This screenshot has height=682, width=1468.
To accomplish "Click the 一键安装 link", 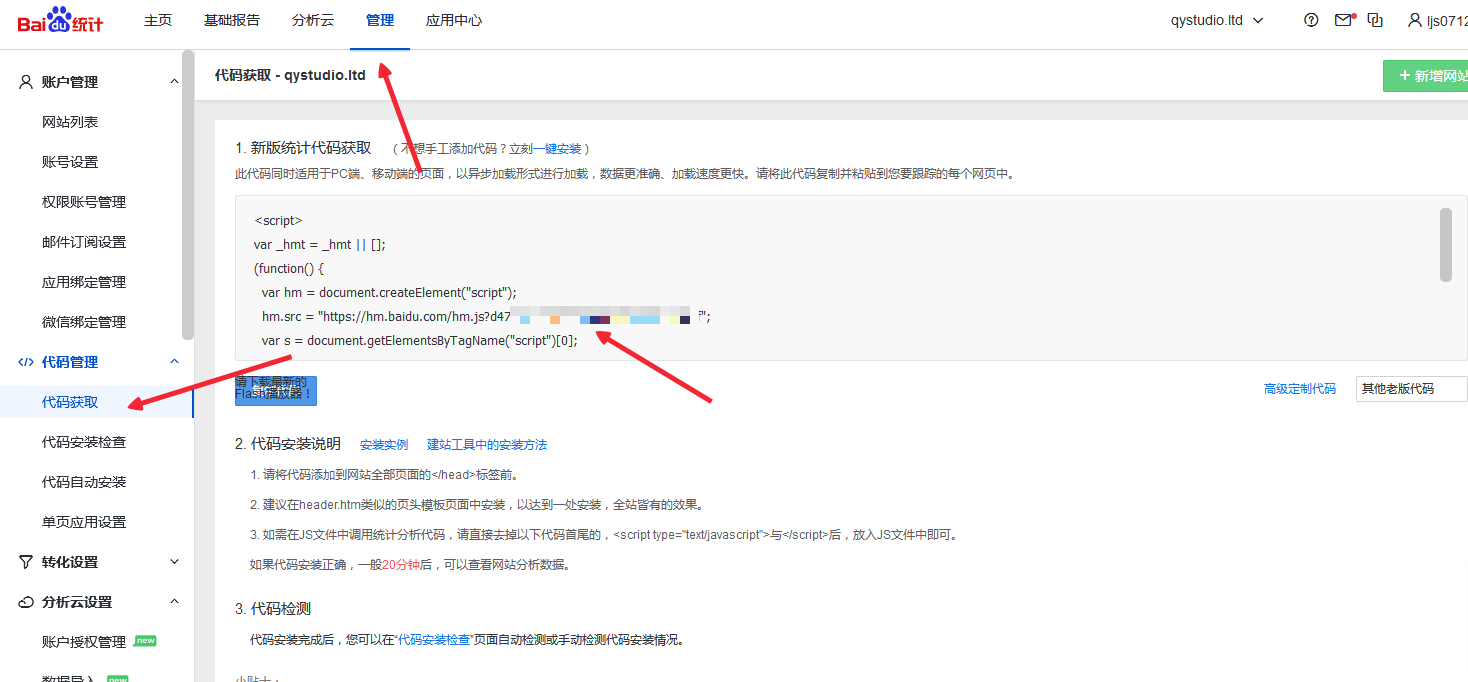I will pos(557,148).
